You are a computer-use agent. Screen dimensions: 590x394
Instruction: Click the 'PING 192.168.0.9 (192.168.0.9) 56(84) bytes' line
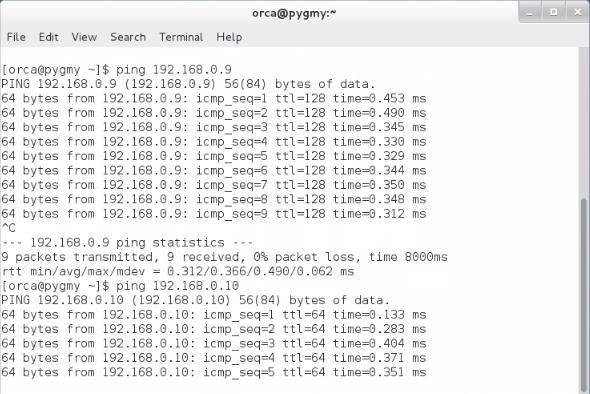[189, 84]
